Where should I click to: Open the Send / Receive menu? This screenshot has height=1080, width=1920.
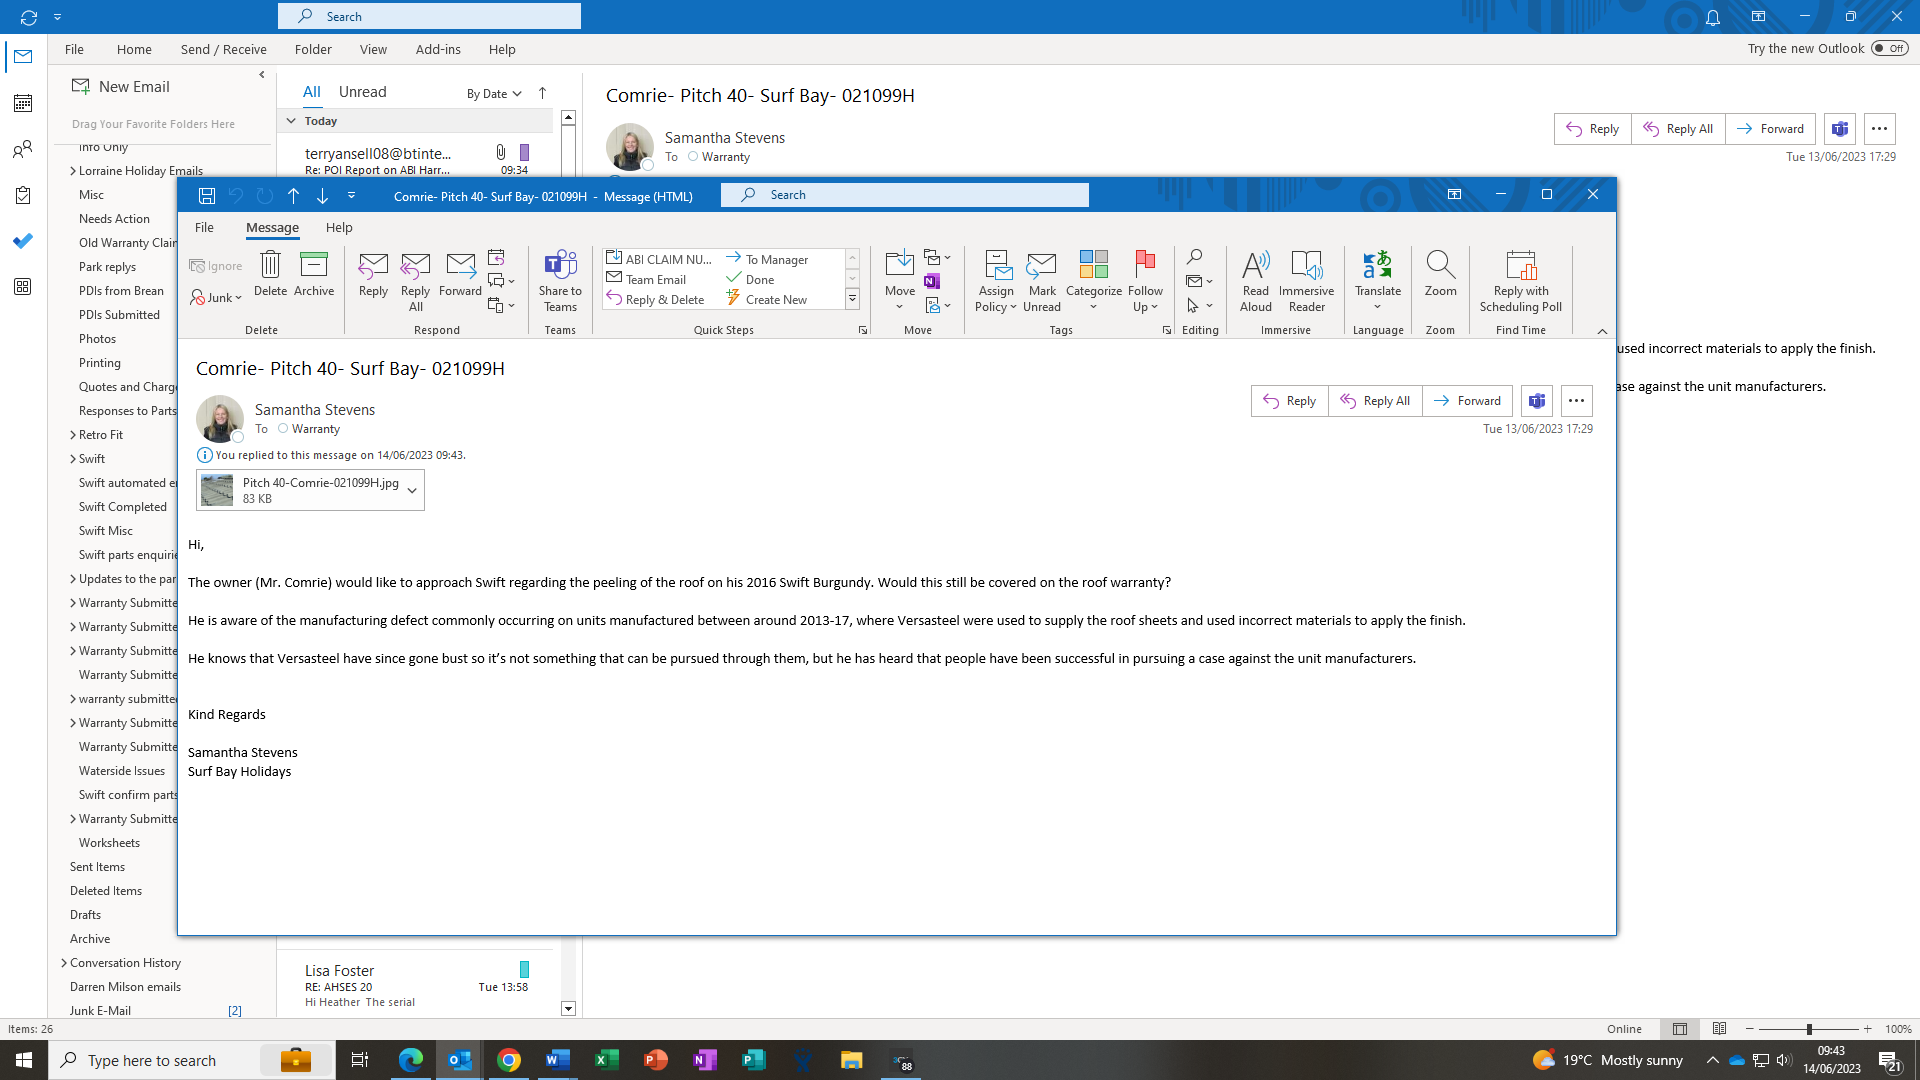pyautogui.click(x=223, y=49)
